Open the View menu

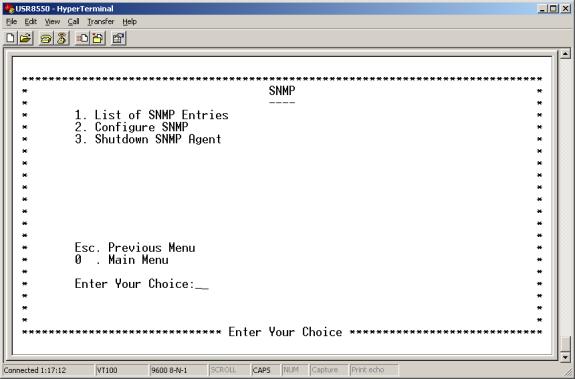52,22
